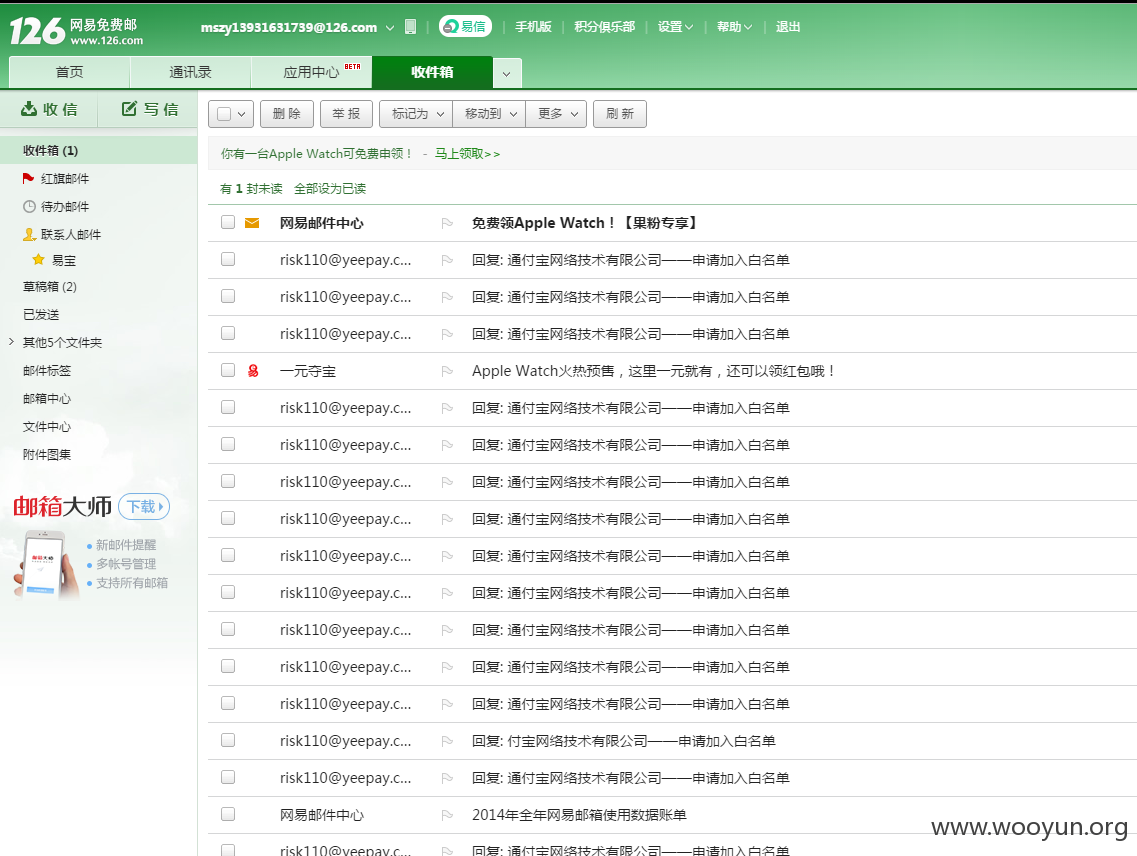Open 文件中心 in the sidebar
This screenshot has width=1137, height=856.
[46, 427]
